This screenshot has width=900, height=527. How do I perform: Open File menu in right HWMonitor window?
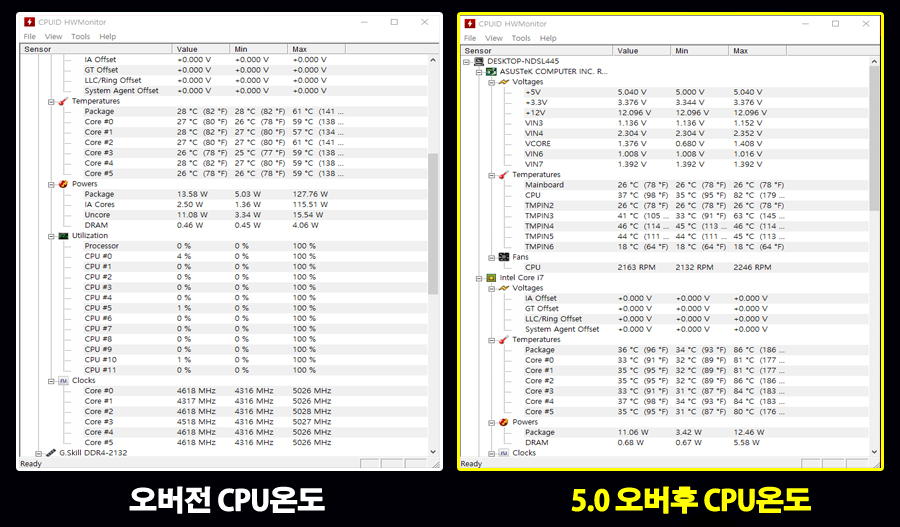coord(470,38)
